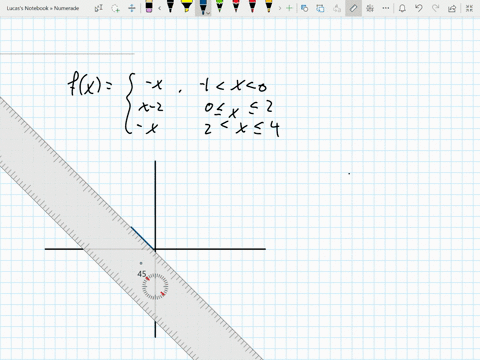480x360 pixels.
Task: Undo the last stroke
Action: [x=419, y=8]
